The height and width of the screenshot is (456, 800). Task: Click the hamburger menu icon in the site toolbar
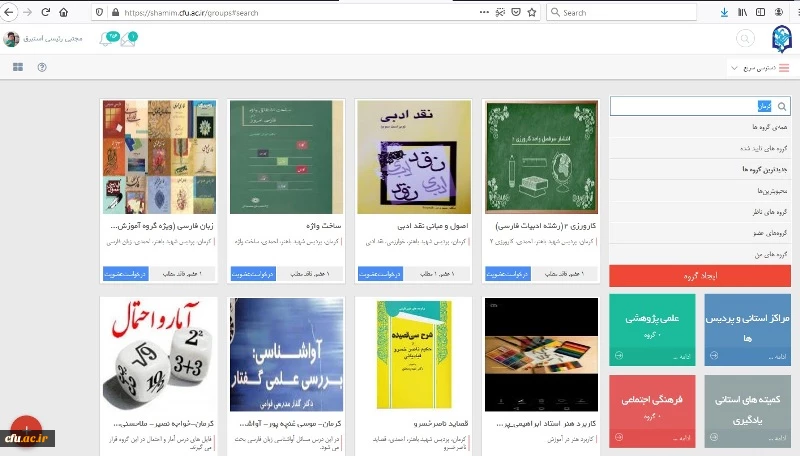coord(783,68)
